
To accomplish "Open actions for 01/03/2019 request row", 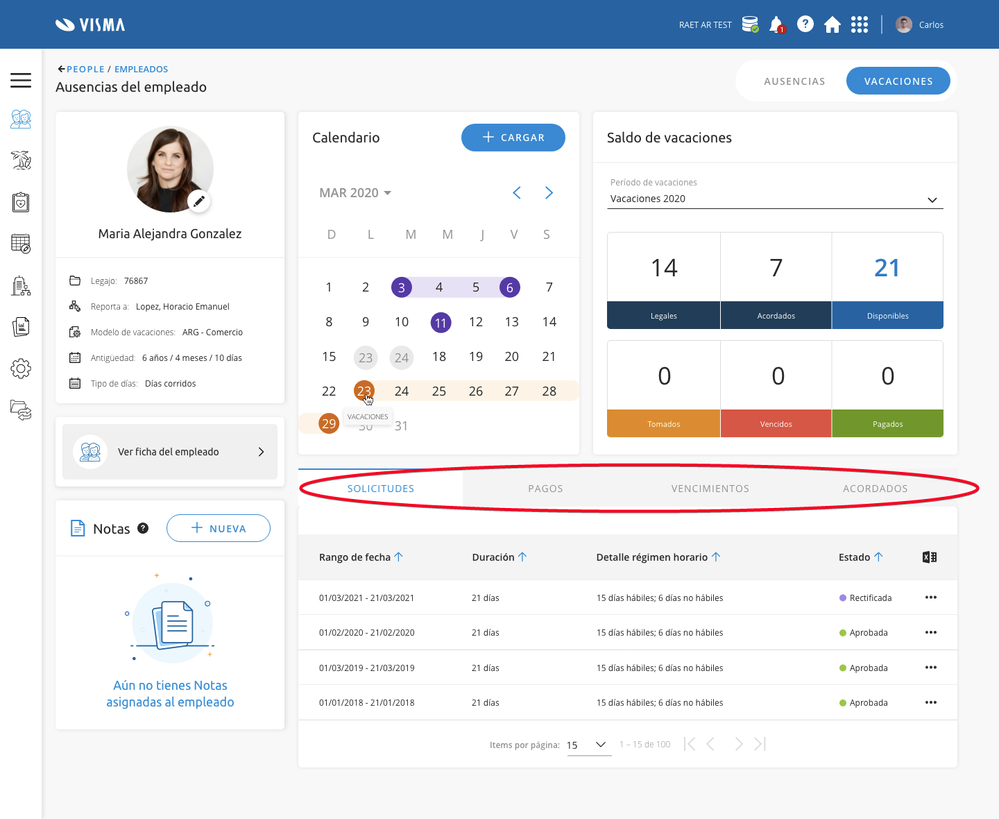I will coord(931,667).
